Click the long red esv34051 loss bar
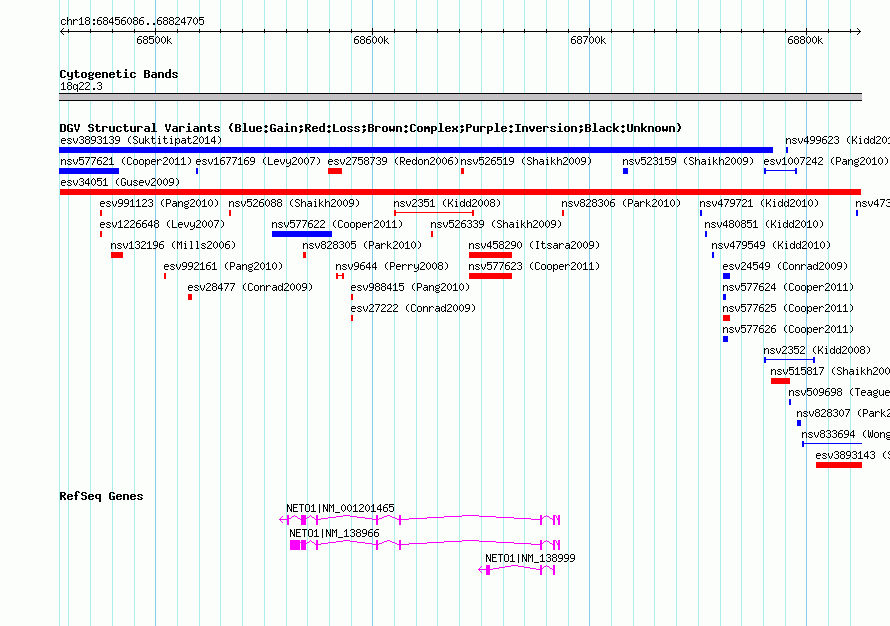The image size is (890, 626). tap(460, 192)
